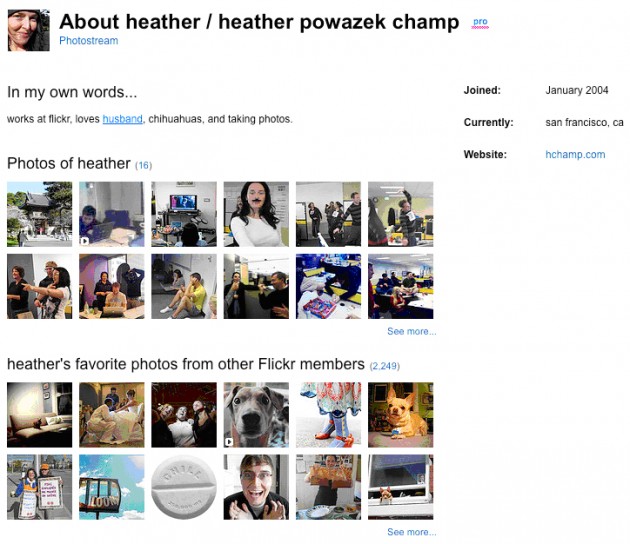The width and height of the screenshot is (630, 544).
Task: Click the pro badge next to name
Action: coord(480,22)
